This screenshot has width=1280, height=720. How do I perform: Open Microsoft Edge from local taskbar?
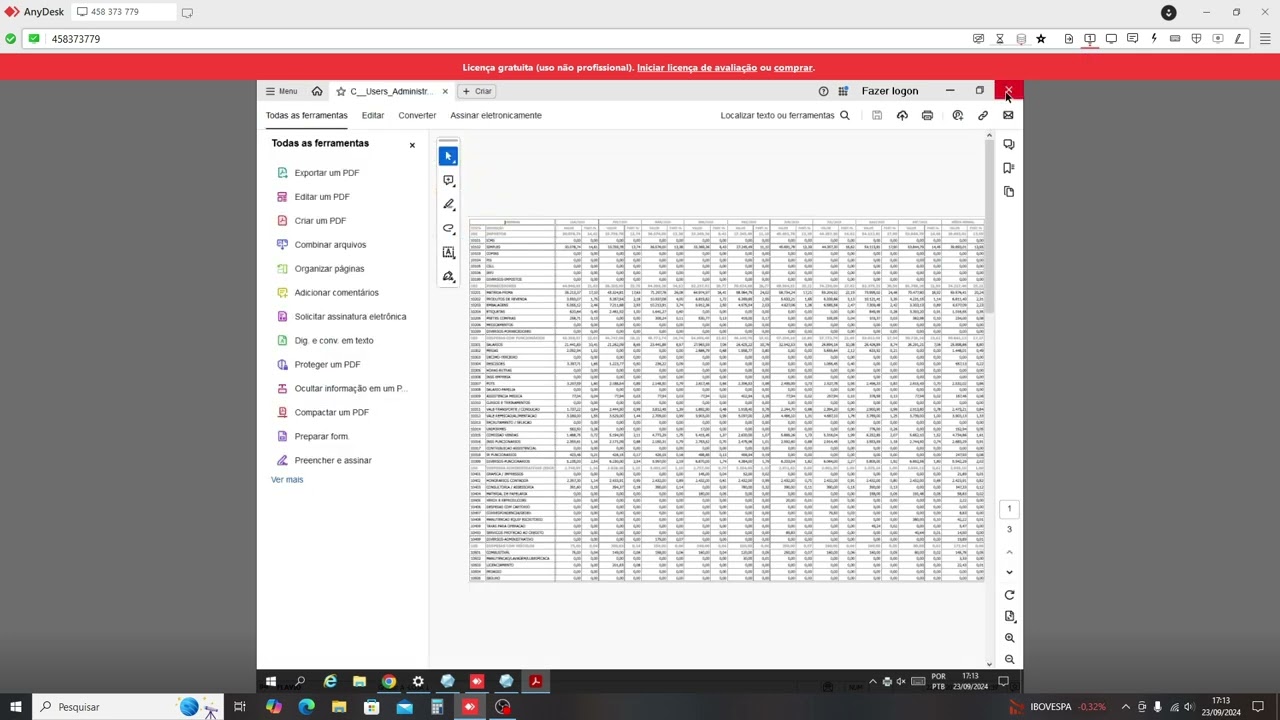(x=306, y=707)
